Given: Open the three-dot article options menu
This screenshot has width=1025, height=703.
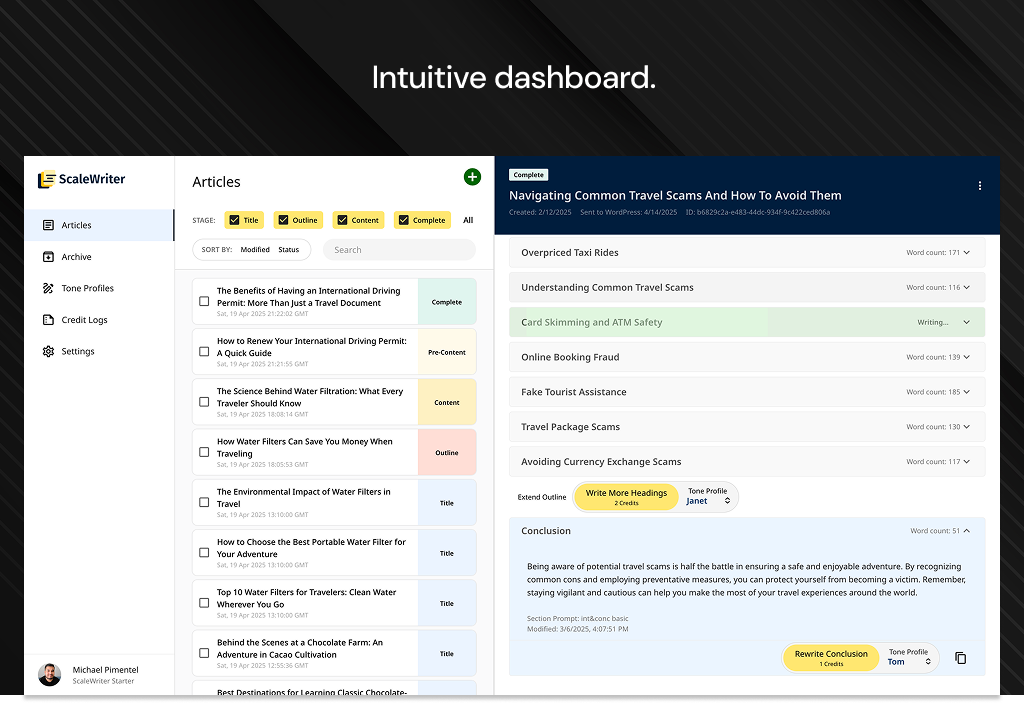Looking at the screenshot, I should click(x=979, y=186).
